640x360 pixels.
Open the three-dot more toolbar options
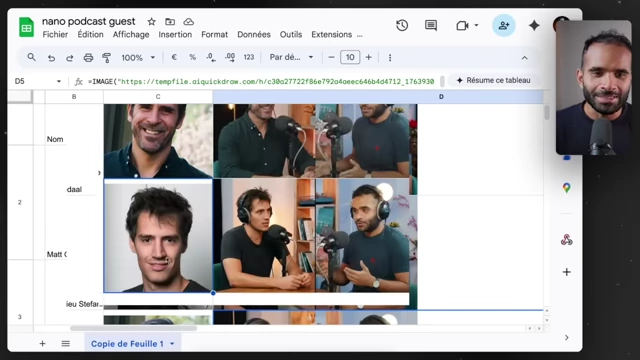coord(390,58)
